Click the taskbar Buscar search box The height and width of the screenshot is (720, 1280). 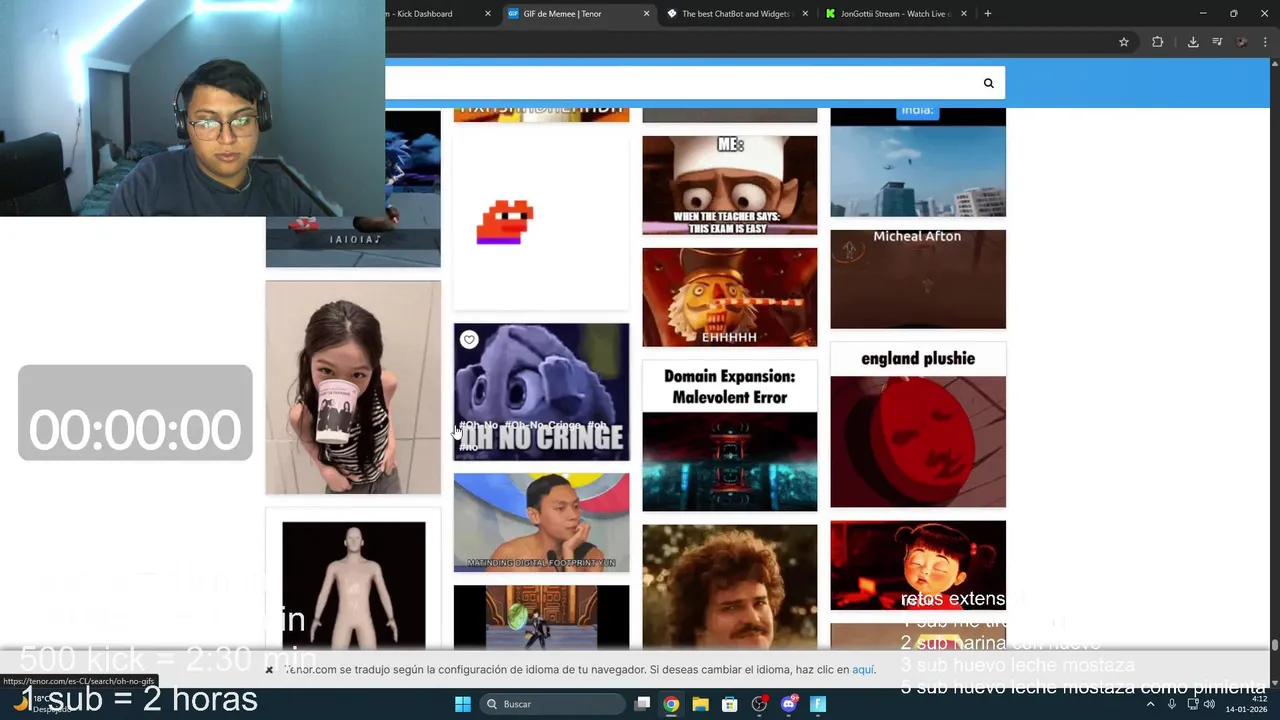tap(551, 704)
